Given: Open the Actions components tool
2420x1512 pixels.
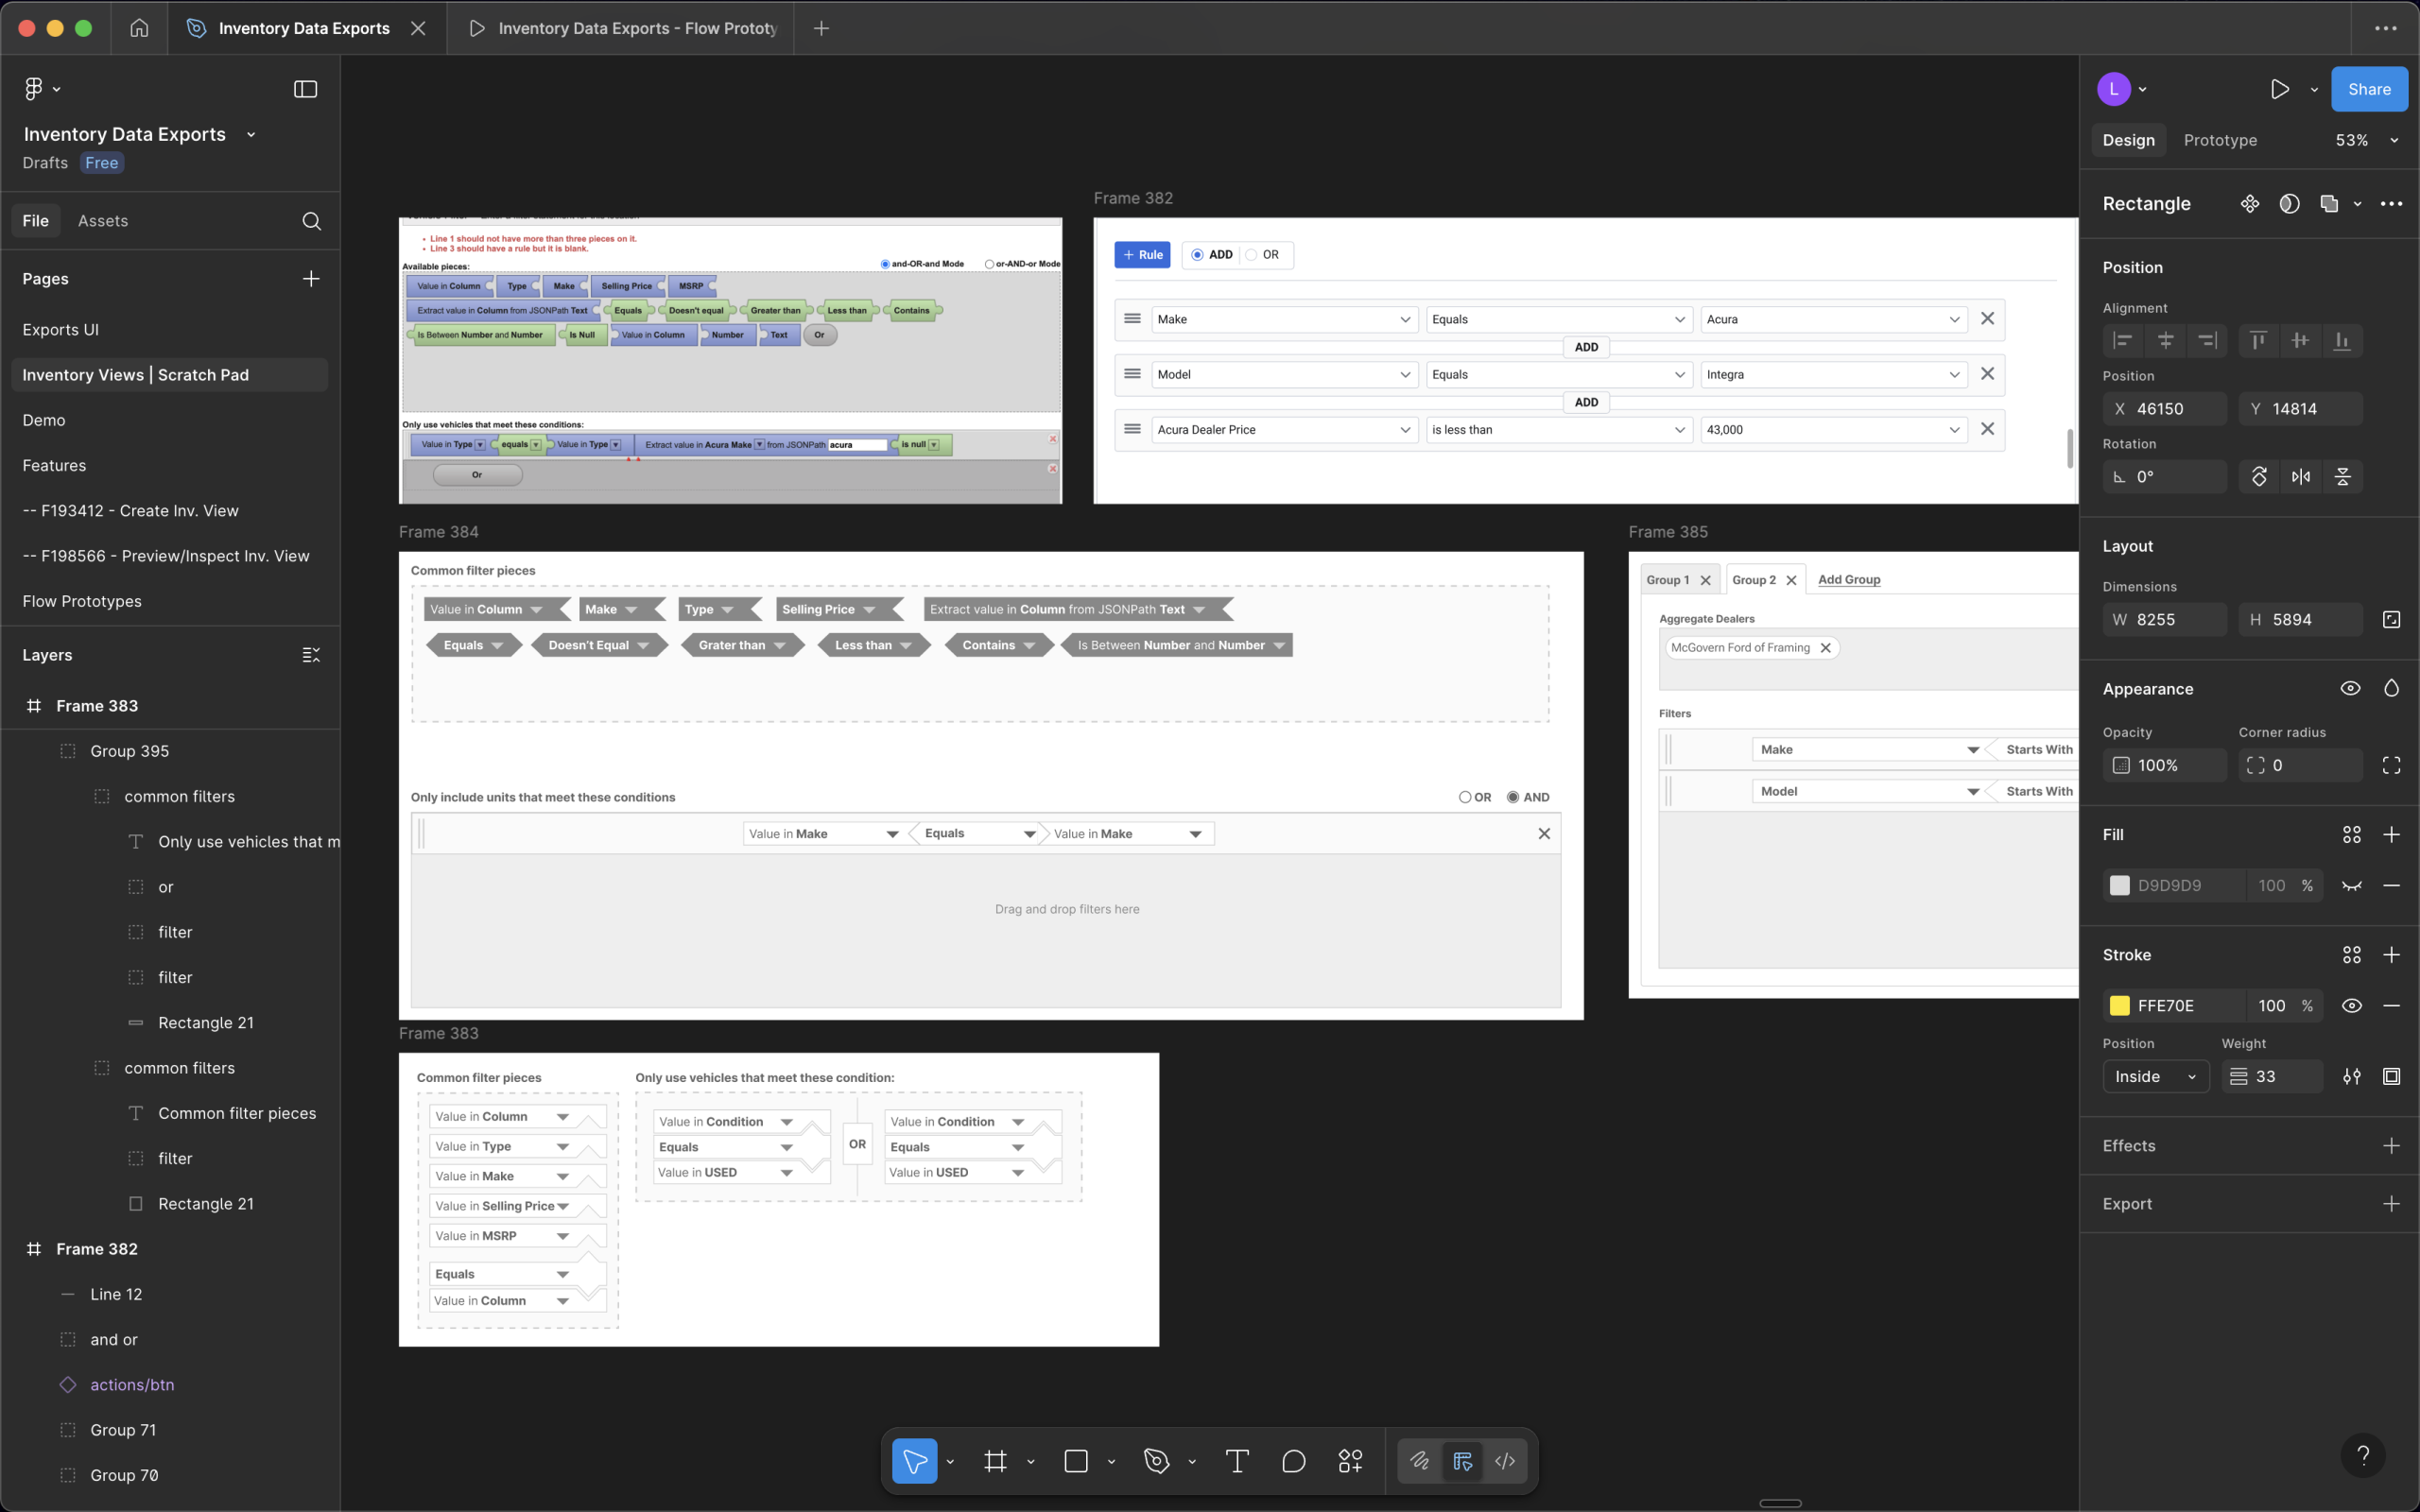Looking at the screenshot, I should [x=1350, y=1461].
